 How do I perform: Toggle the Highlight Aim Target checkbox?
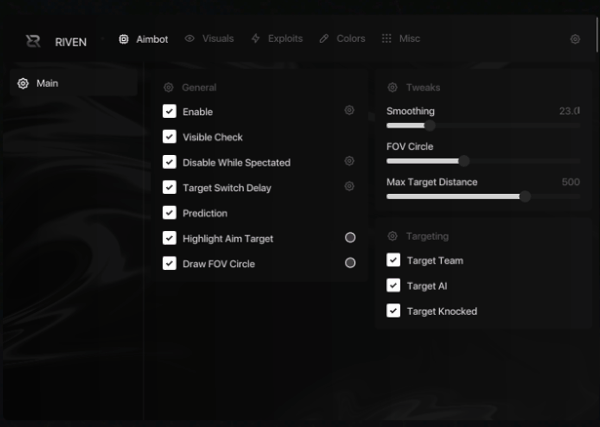click(x=170, y=238)
